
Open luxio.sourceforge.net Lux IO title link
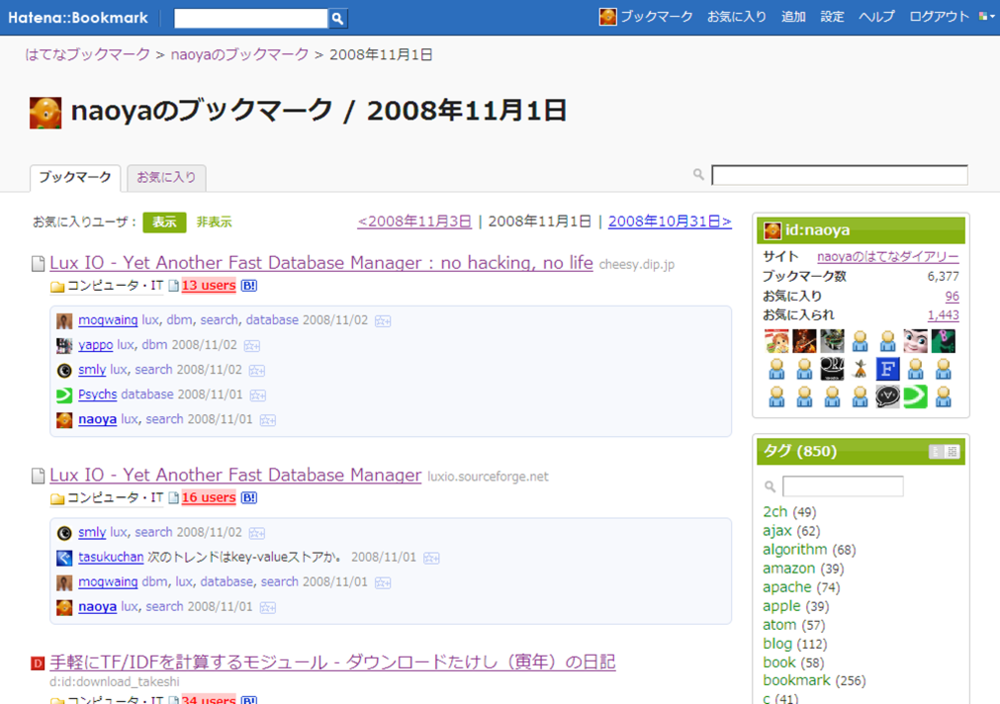[235, 475]
